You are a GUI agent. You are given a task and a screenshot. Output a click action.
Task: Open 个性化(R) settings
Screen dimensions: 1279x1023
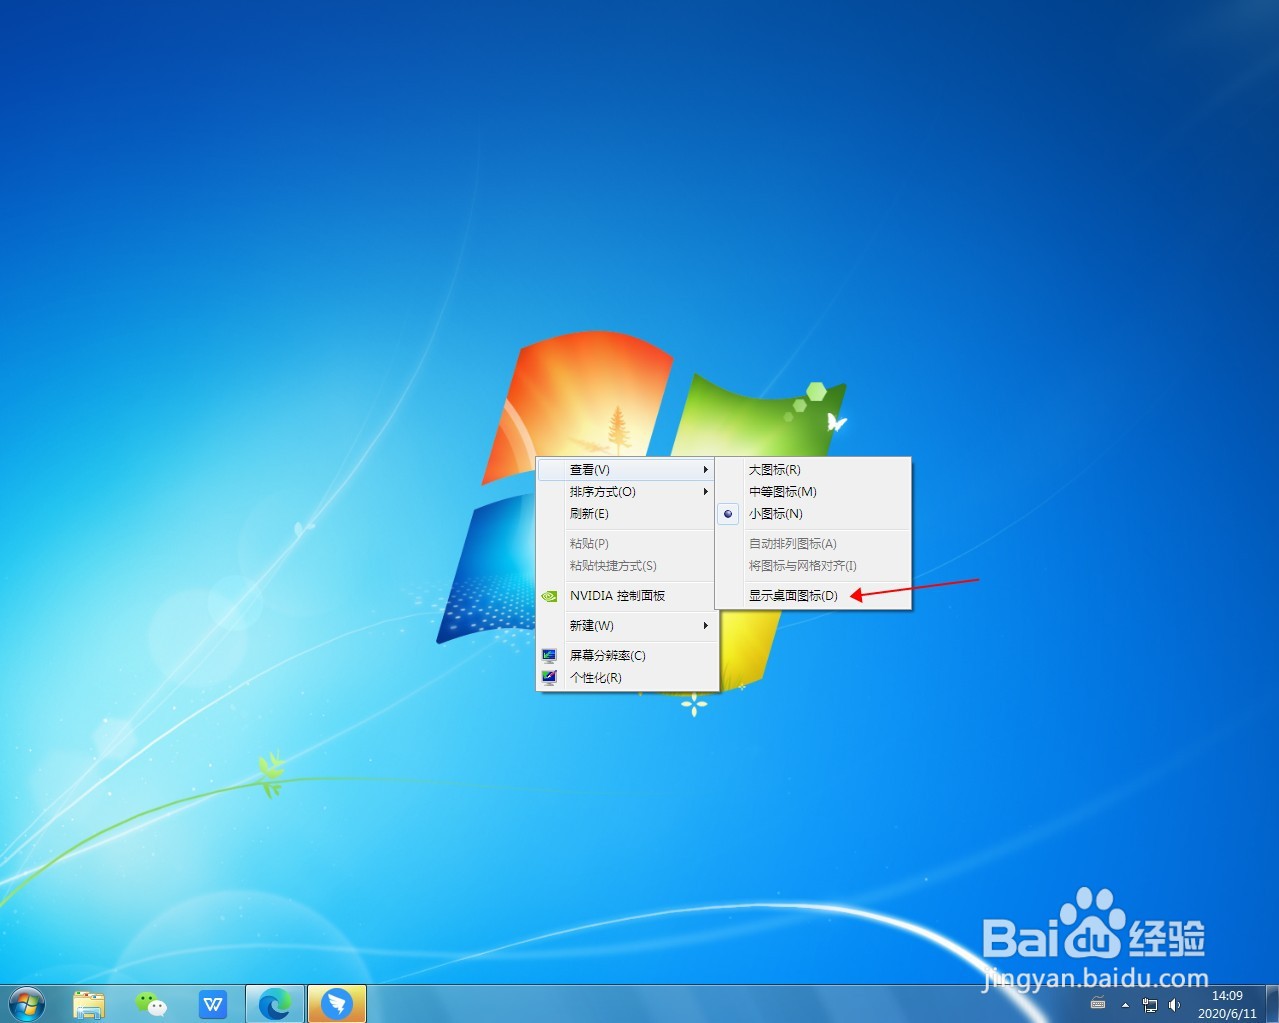pyautogui.click(x=627, y=678)
